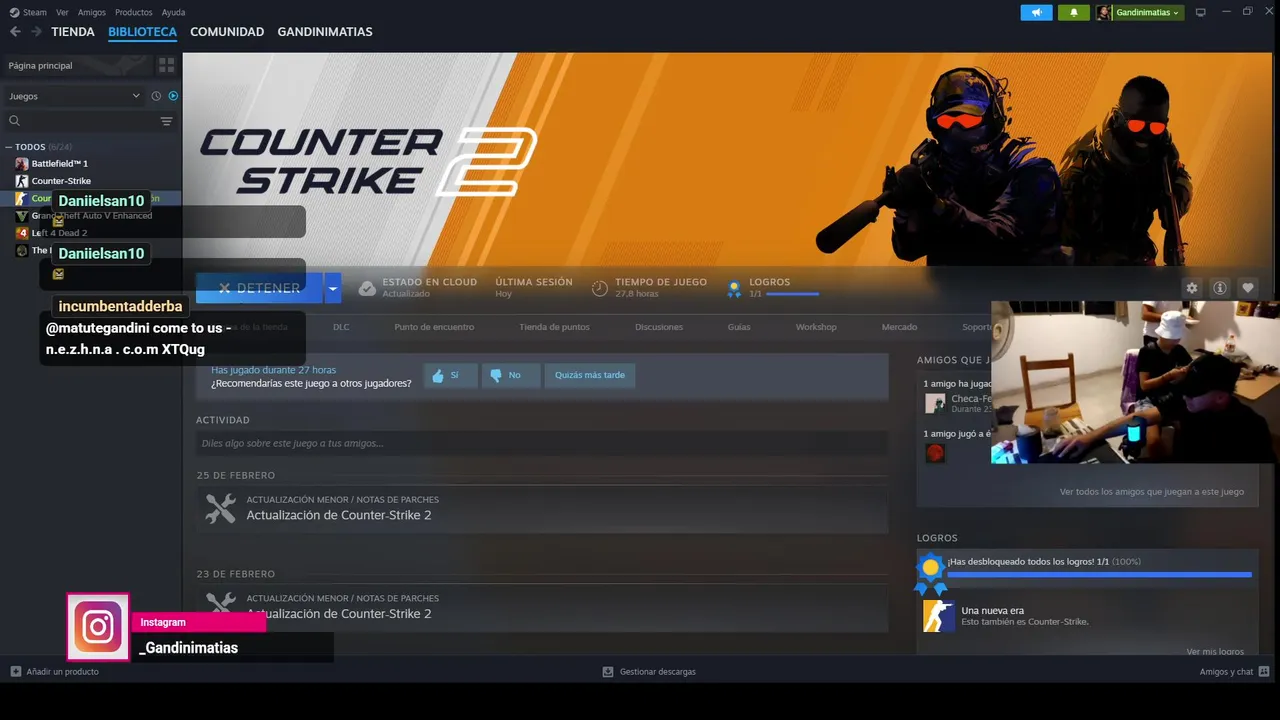Go to the BIBLIOTECA section
Image resolution: width=1280 pixels, height=720 pixels.
142,32
